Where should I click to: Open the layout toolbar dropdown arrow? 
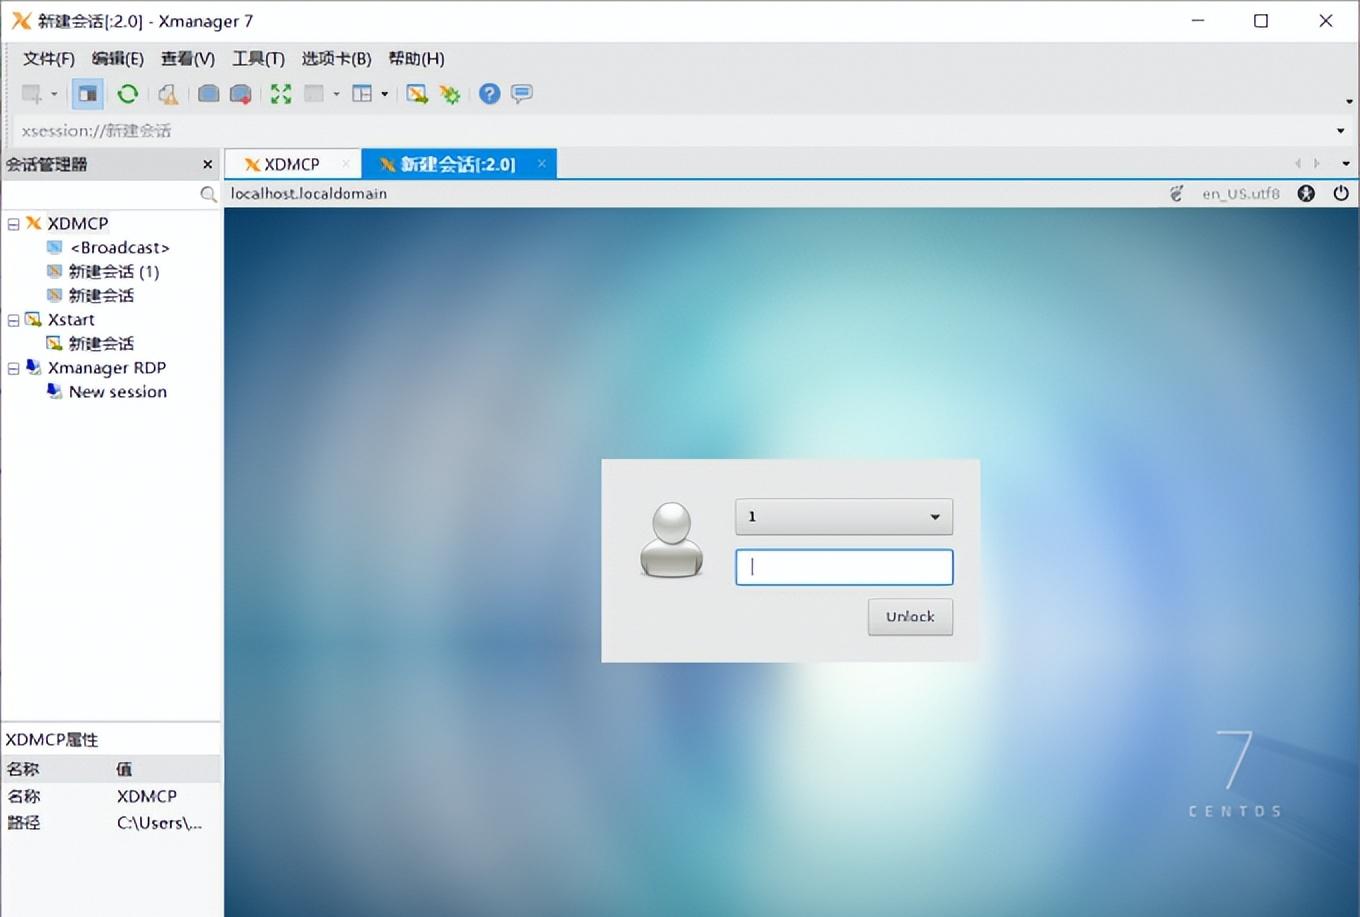pyautogui.click(x=385, y=94)
